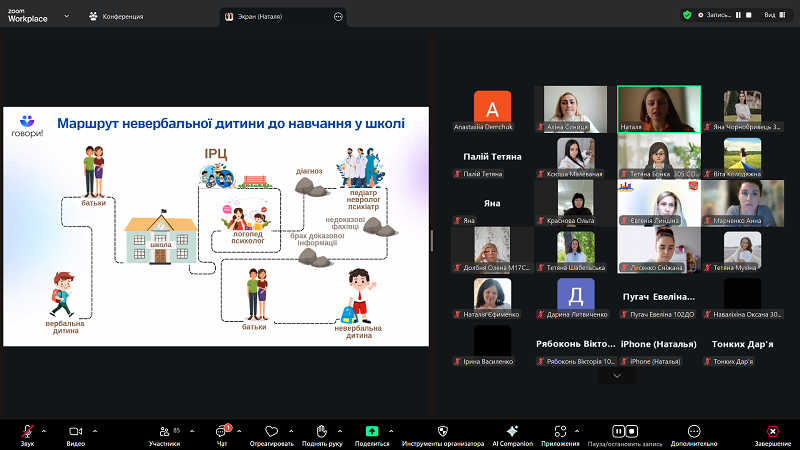This screenshot has height=450, width=800.
Task: Launch the AI Companion assistant
Action: pos(512,430)
